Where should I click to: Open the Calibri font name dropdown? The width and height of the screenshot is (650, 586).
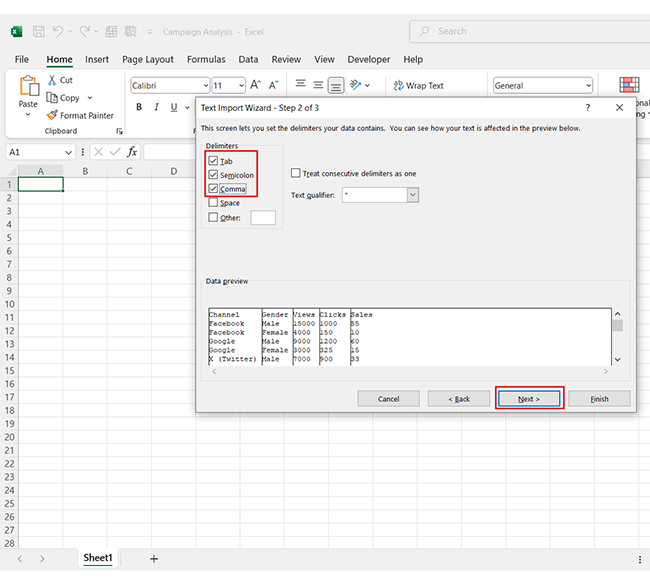tap(206, 86)
